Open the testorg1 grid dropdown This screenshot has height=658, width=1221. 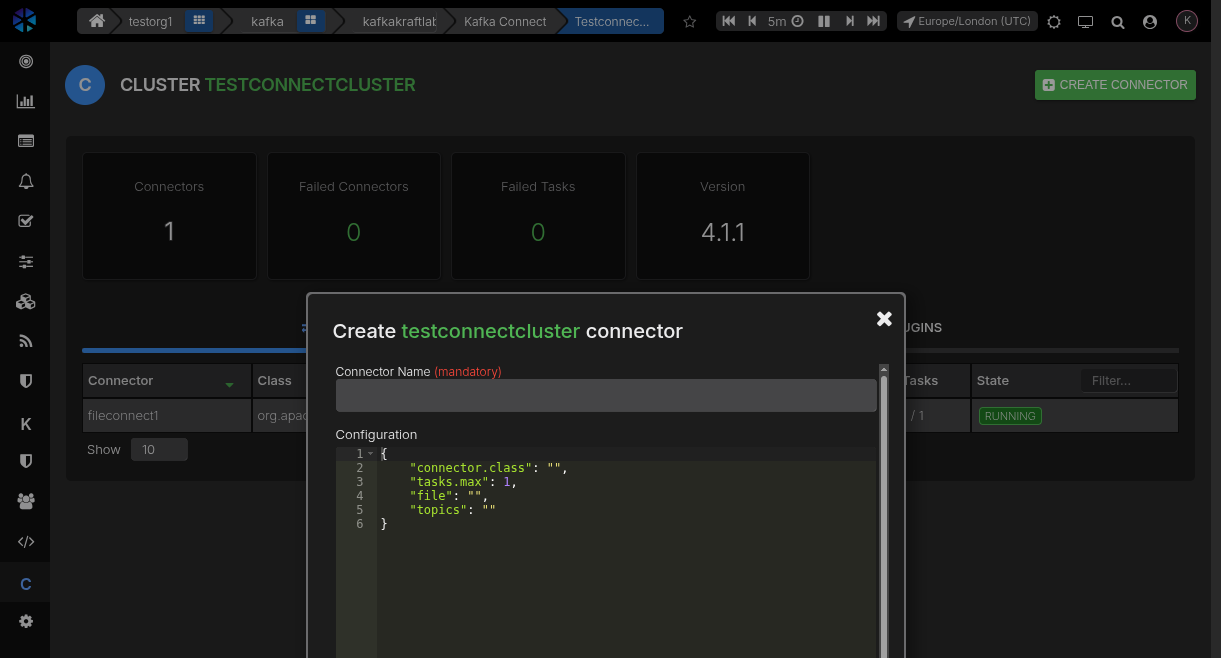pos(199,21)
